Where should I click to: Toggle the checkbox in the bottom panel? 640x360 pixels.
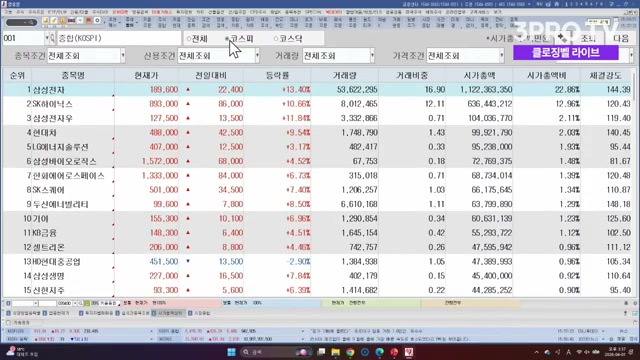click(x=8, y=322)
